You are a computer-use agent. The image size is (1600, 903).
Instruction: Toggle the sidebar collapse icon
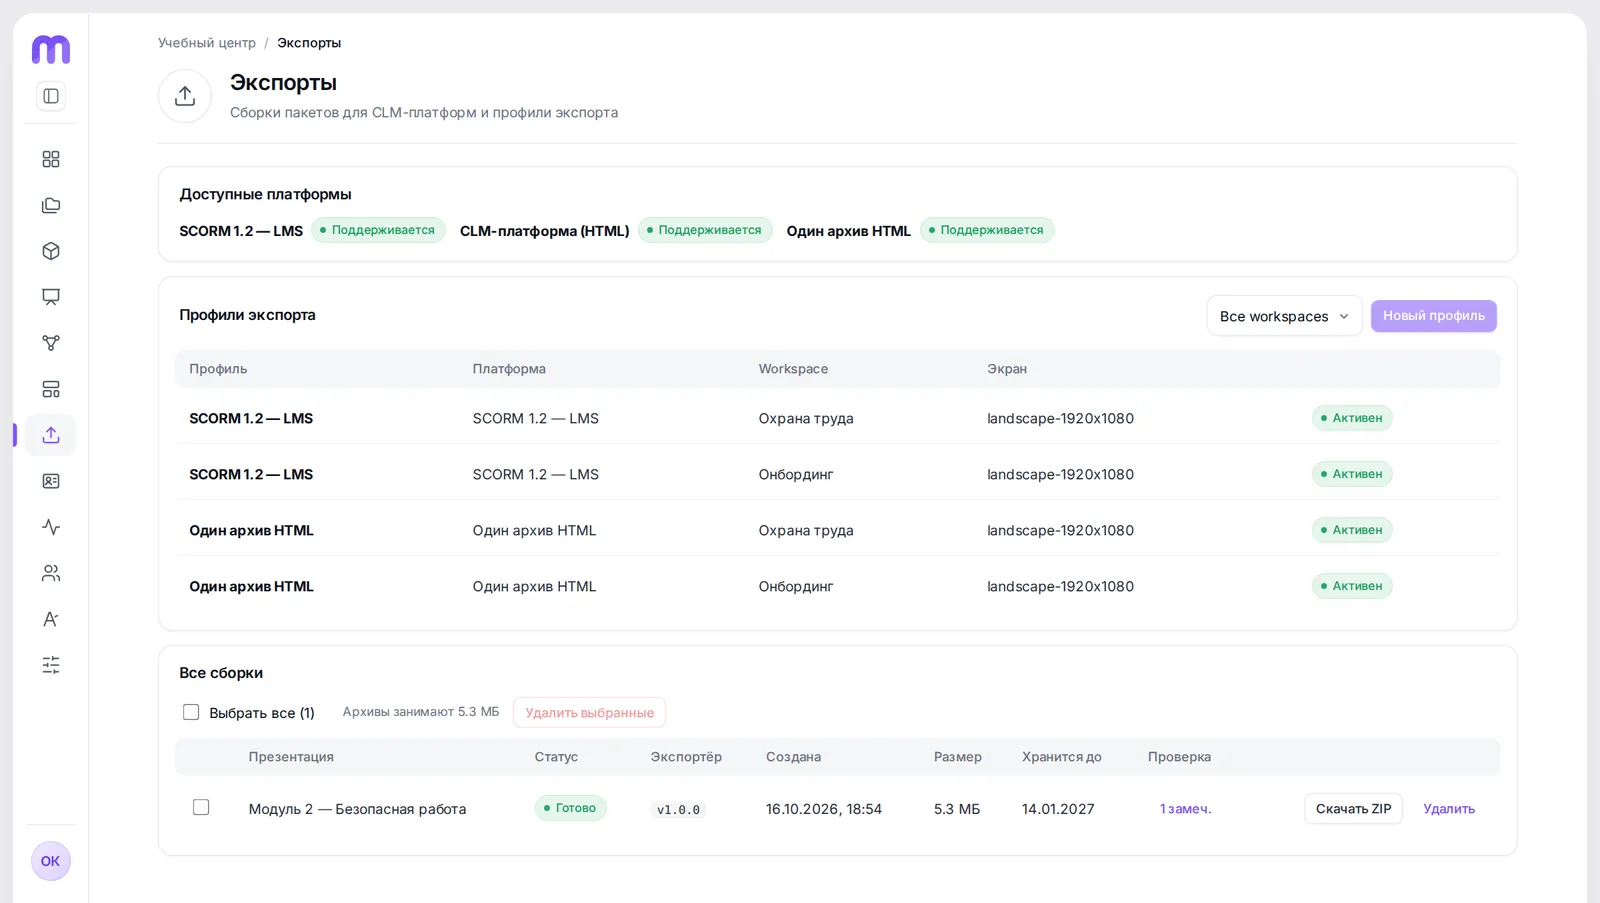(x=51, y=96)
